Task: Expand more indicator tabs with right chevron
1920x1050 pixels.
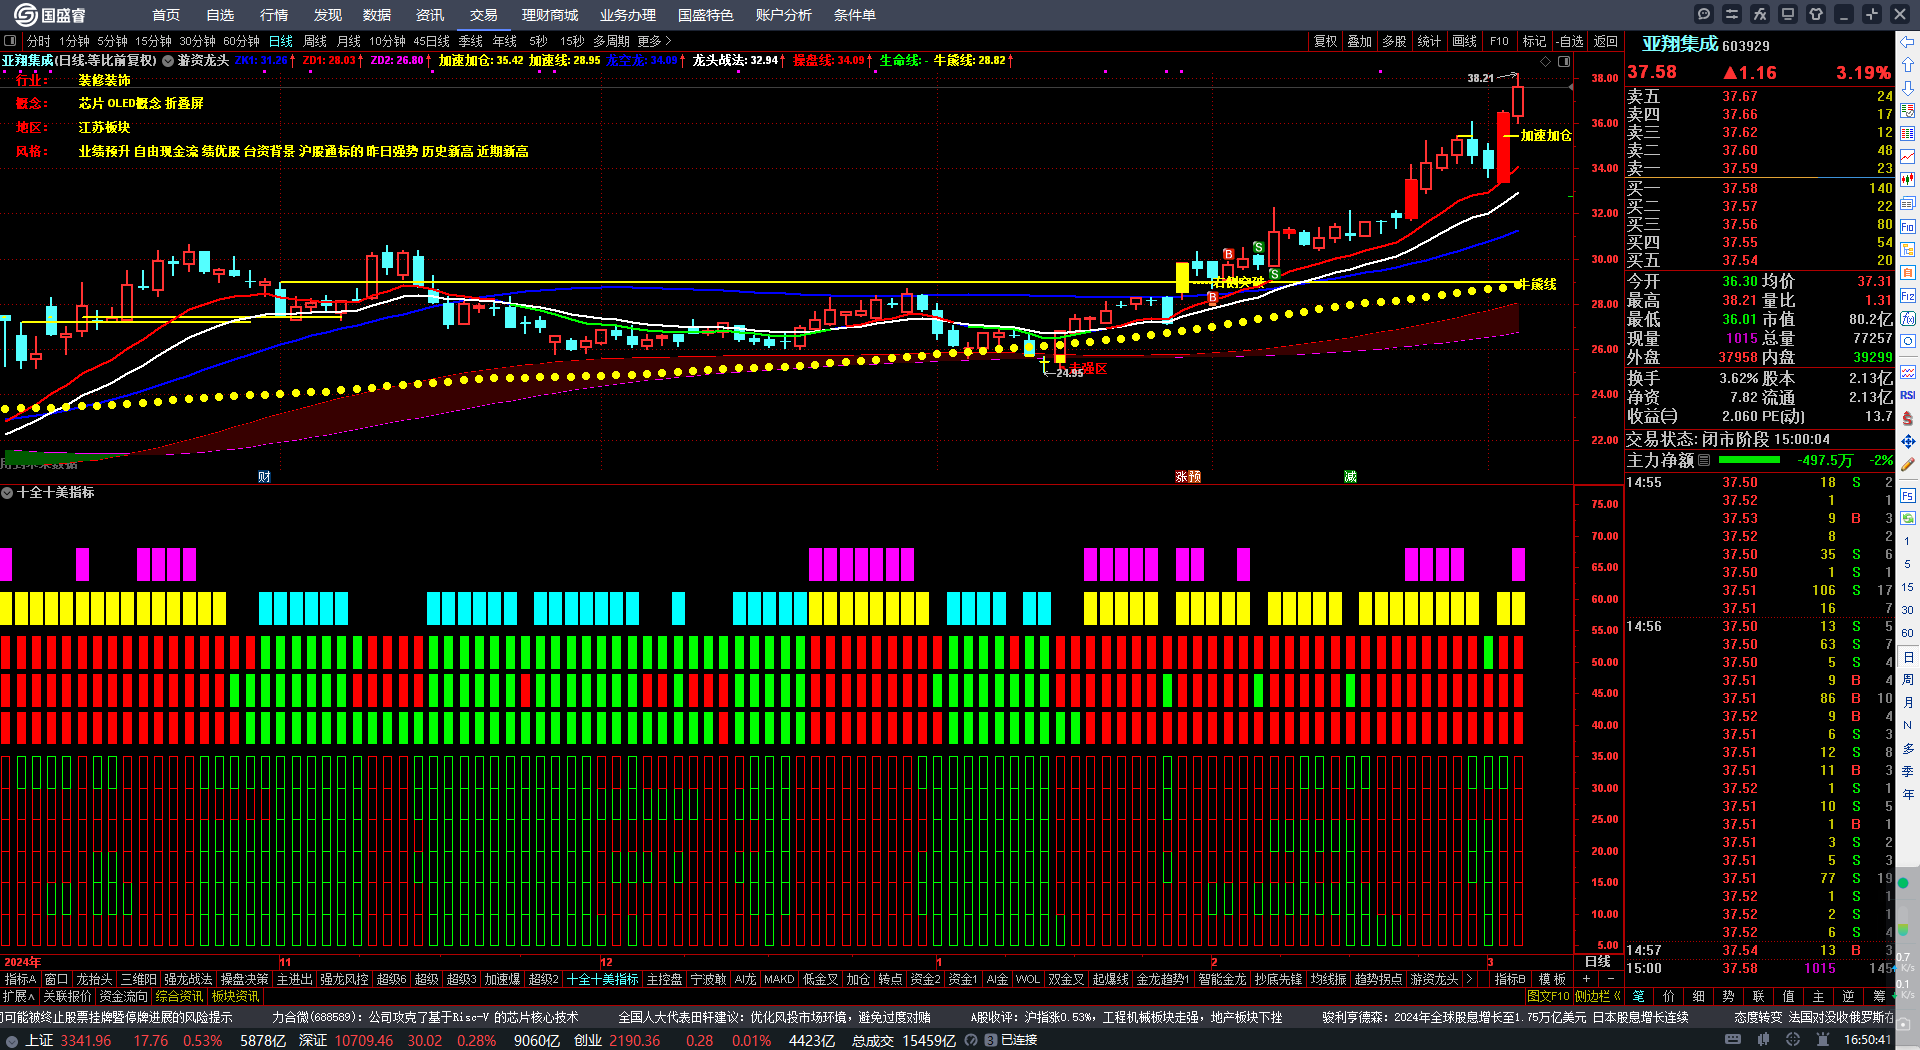Action: coord(1469,979)
